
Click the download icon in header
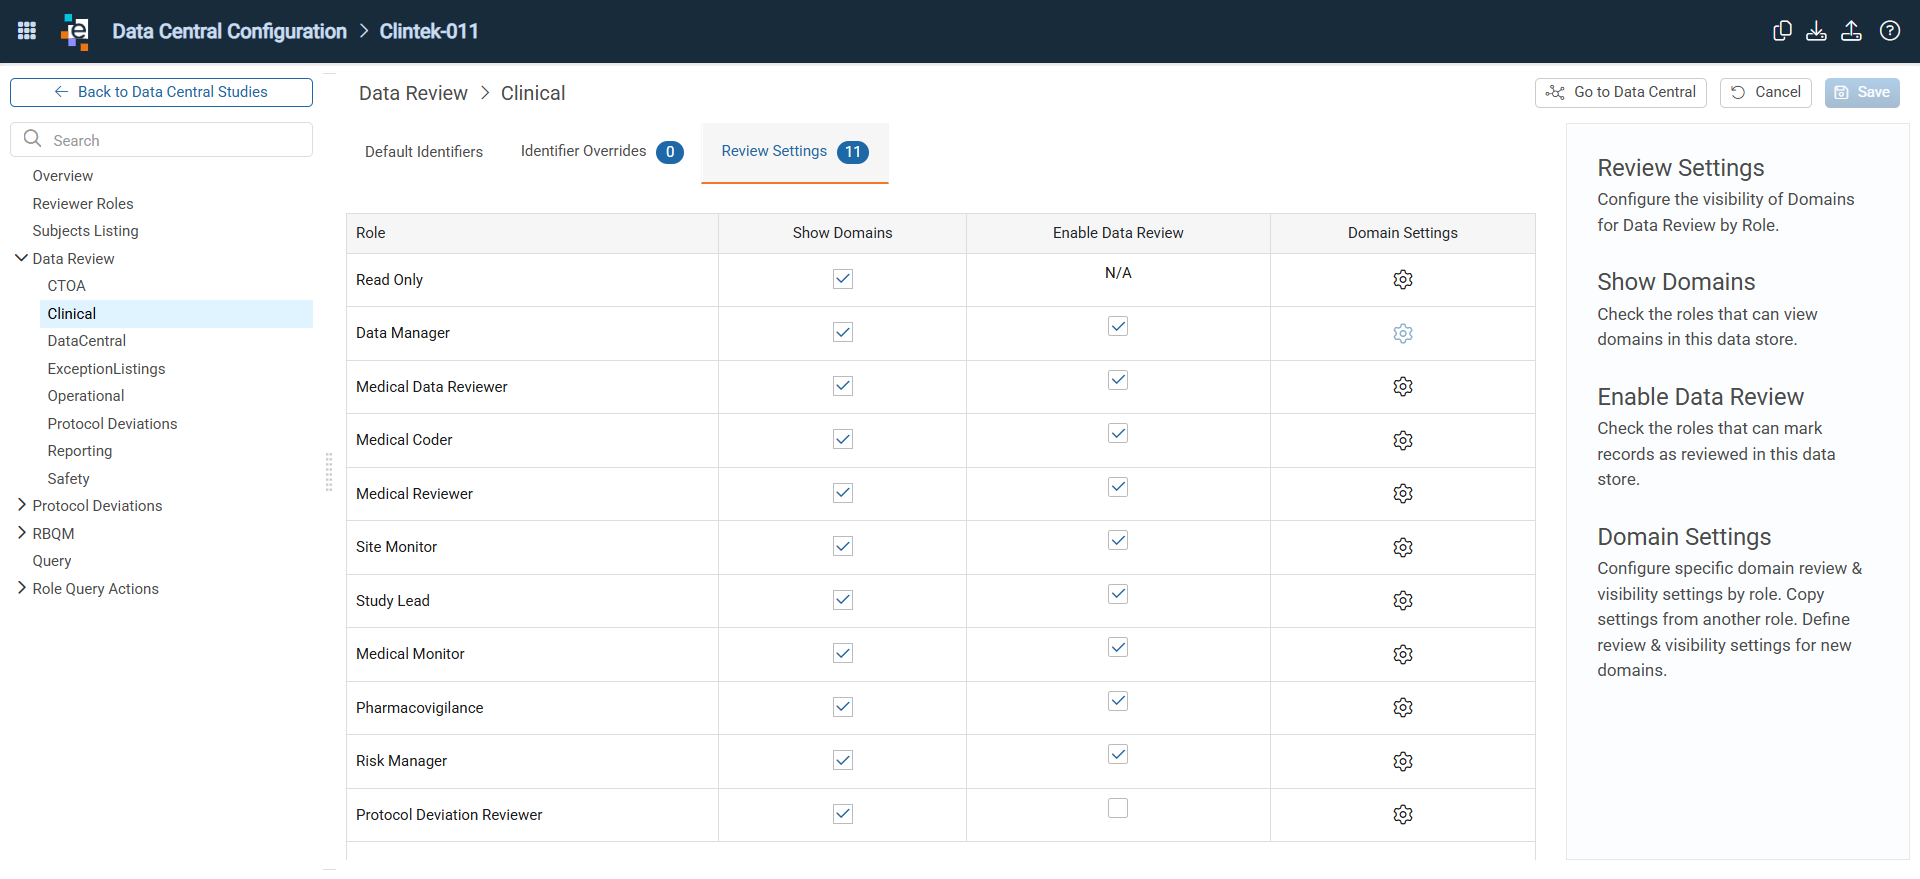point(1816,31)
